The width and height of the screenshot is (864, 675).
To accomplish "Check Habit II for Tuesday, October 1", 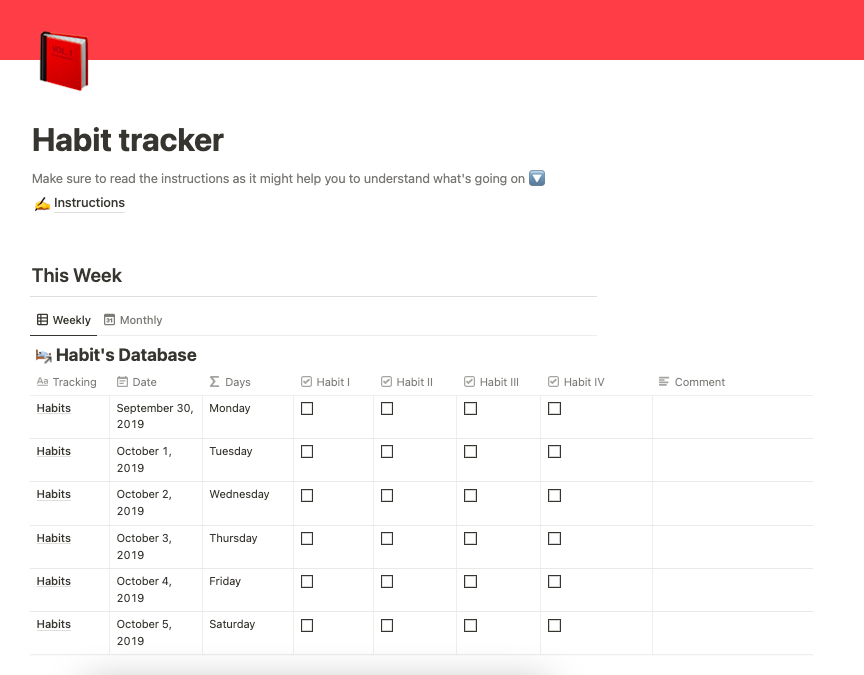I will (386, 451).
